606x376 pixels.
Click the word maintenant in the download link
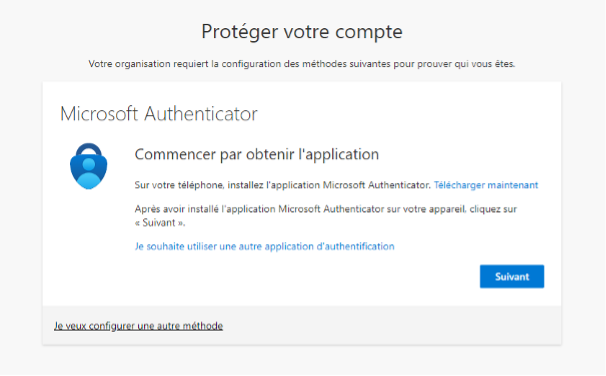click(513, 185)
